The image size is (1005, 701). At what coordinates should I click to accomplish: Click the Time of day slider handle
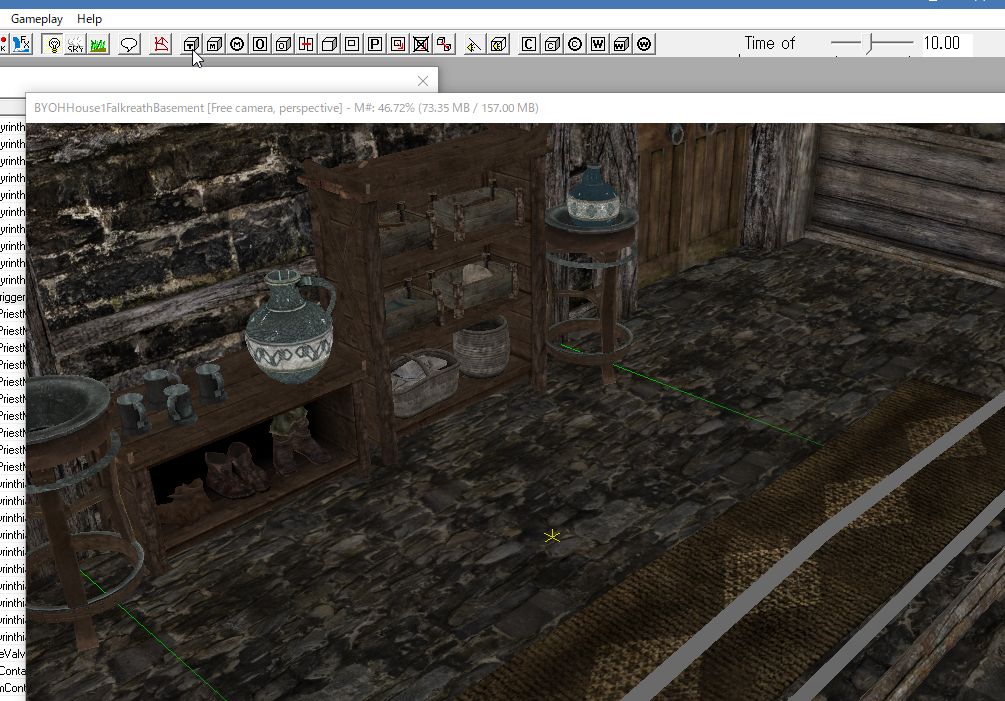tap(870, 44)
